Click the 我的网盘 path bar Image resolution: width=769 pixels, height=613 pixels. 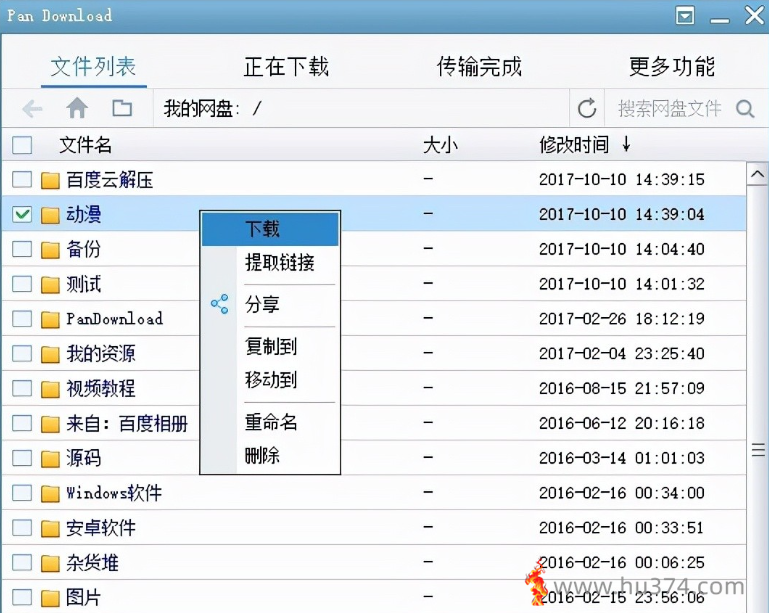(x=361, y=108)
